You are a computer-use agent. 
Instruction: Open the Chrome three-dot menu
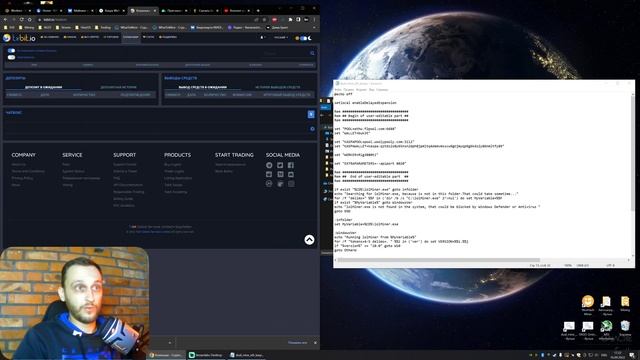coord(314,19)
